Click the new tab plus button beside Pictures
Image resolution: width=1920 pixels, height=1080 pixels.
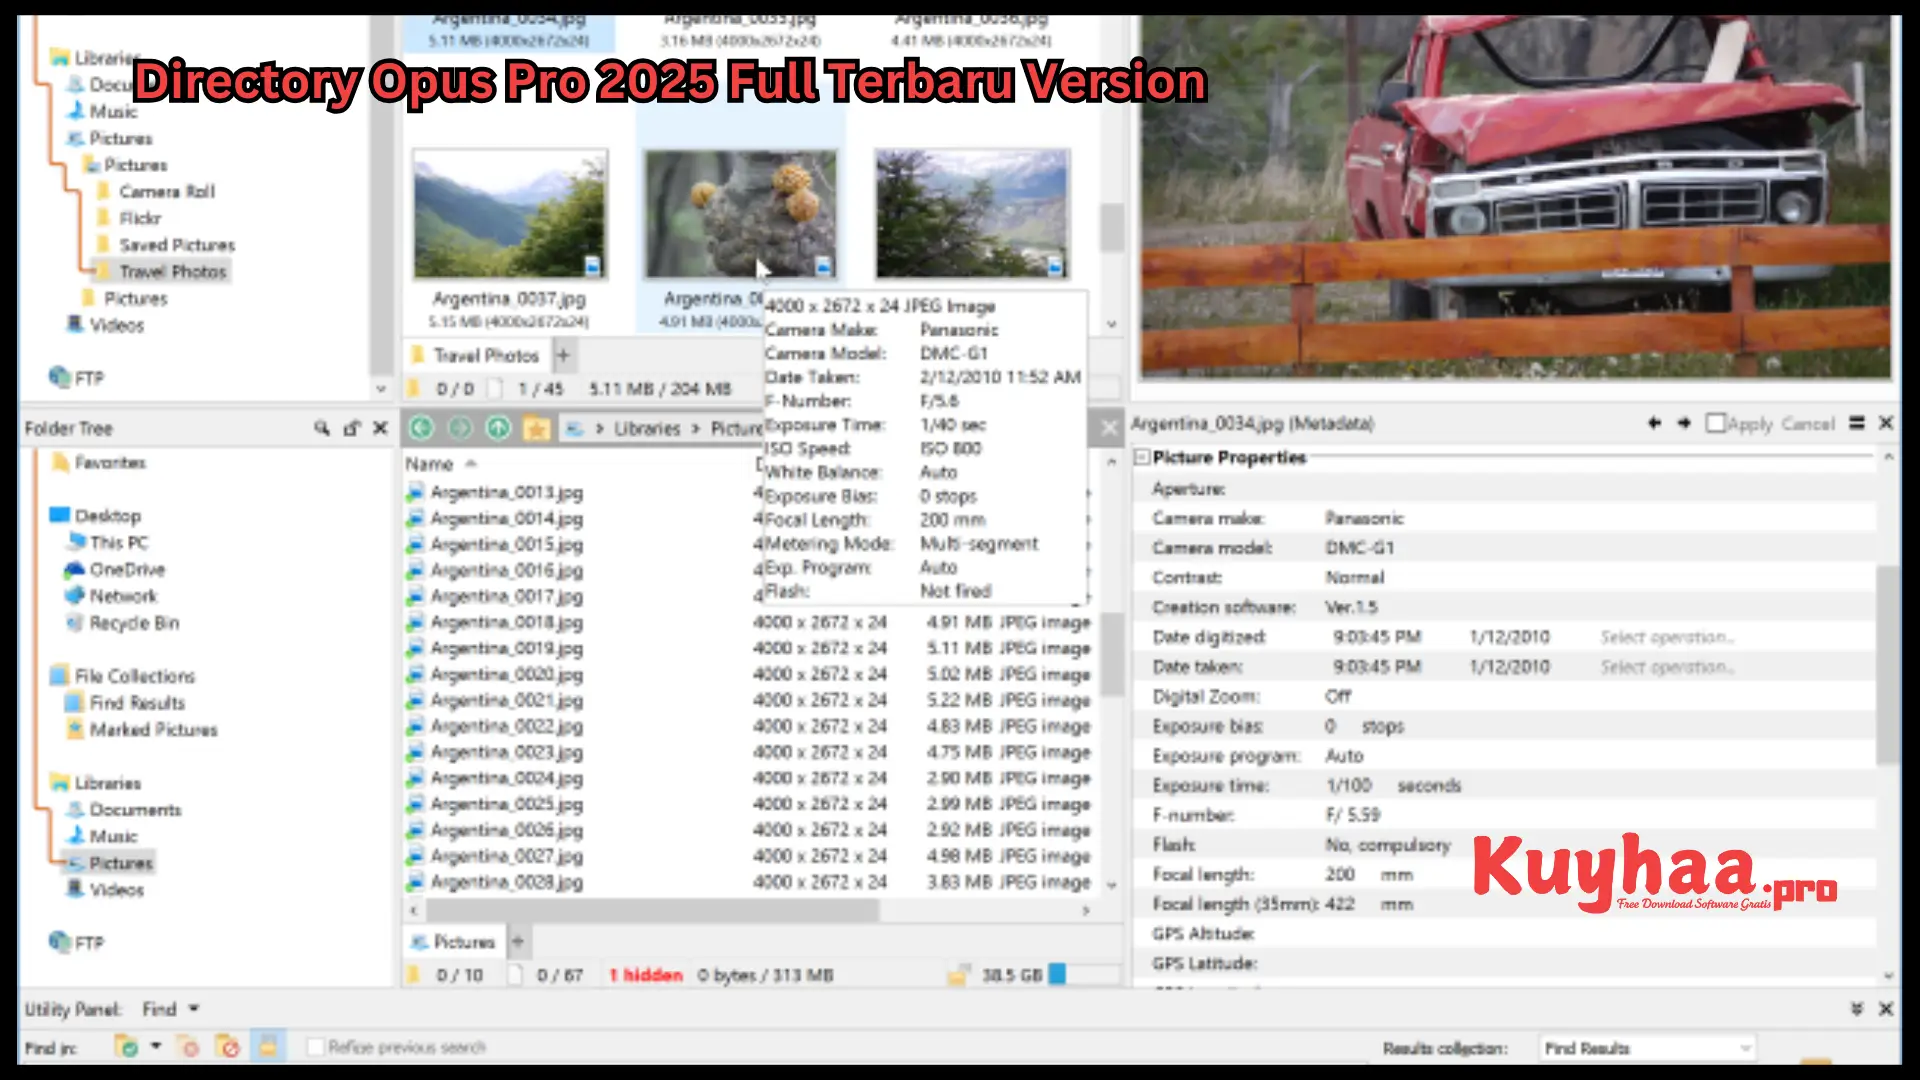pos(518,941)
